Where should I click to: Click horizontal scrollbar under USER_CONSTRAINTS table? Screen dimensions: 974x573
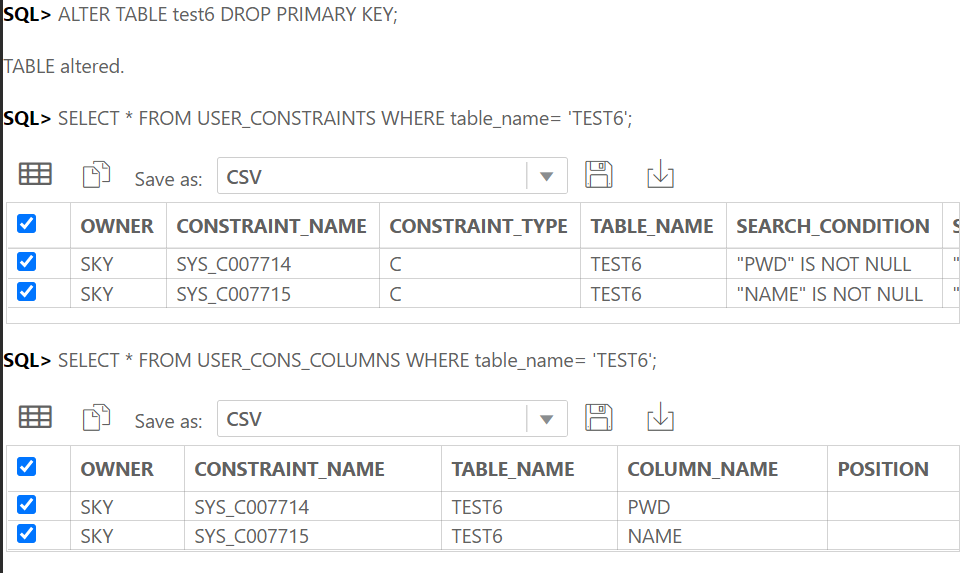coord(483,316)
